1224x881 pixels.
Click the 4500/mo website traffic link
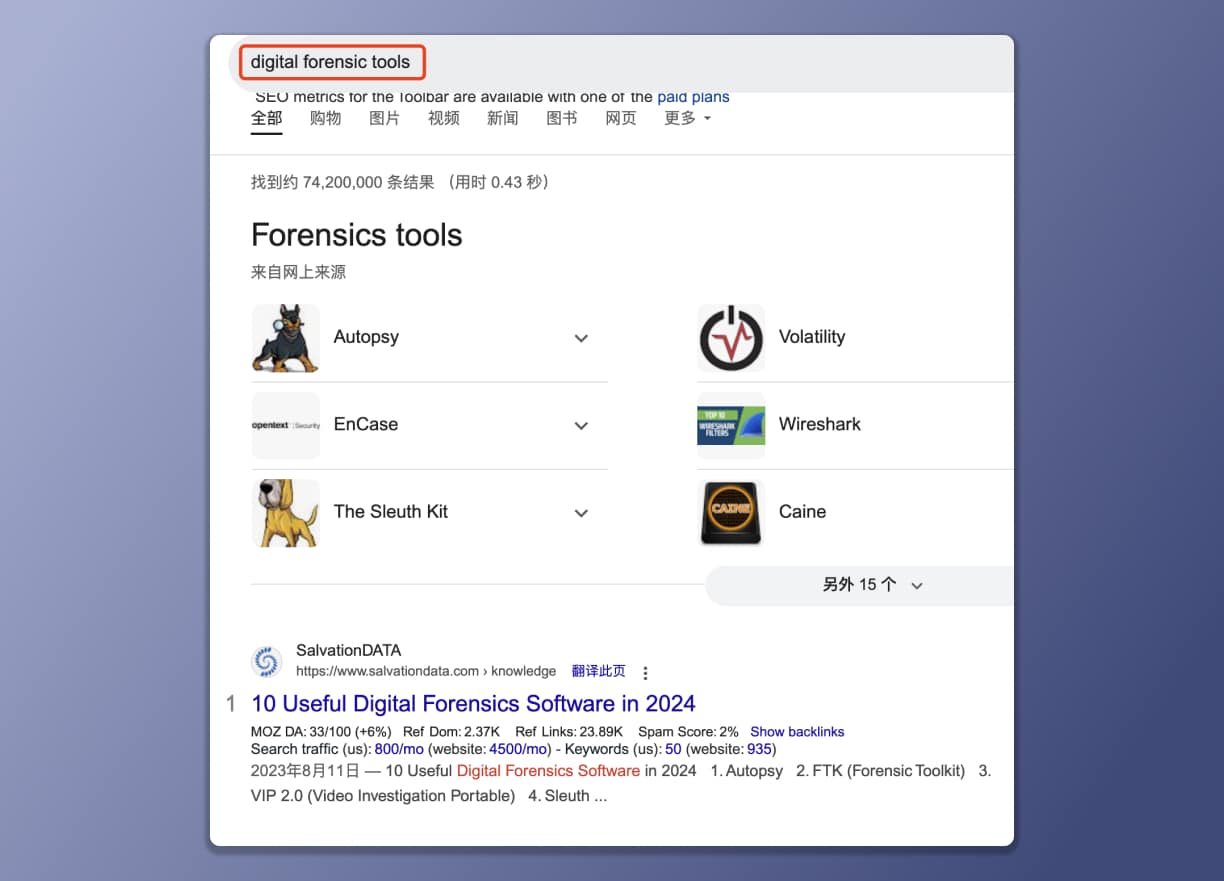(x=519, y=749)
